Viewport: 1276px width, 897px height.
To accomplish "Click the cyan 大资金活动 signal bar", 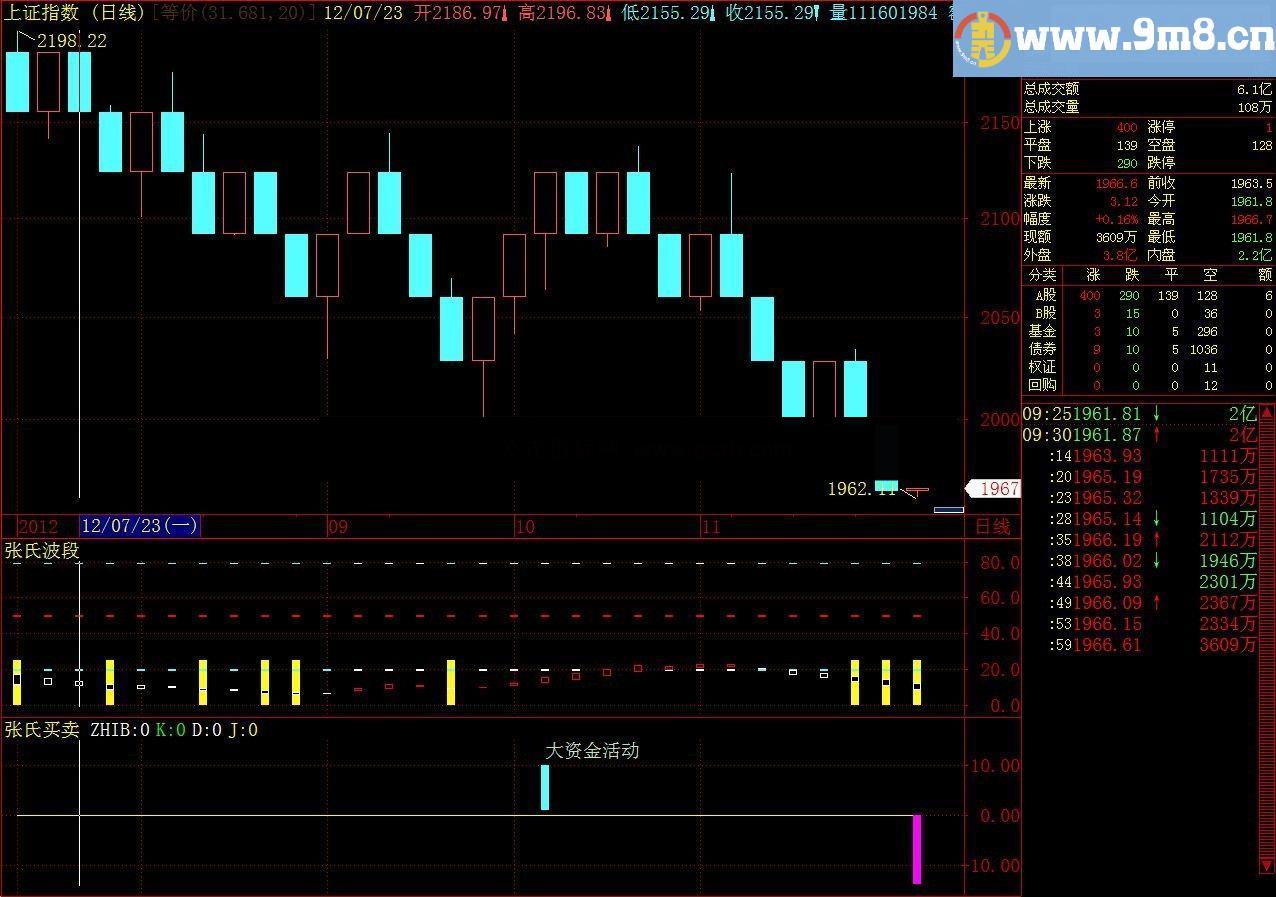I will tap(545, 787).
